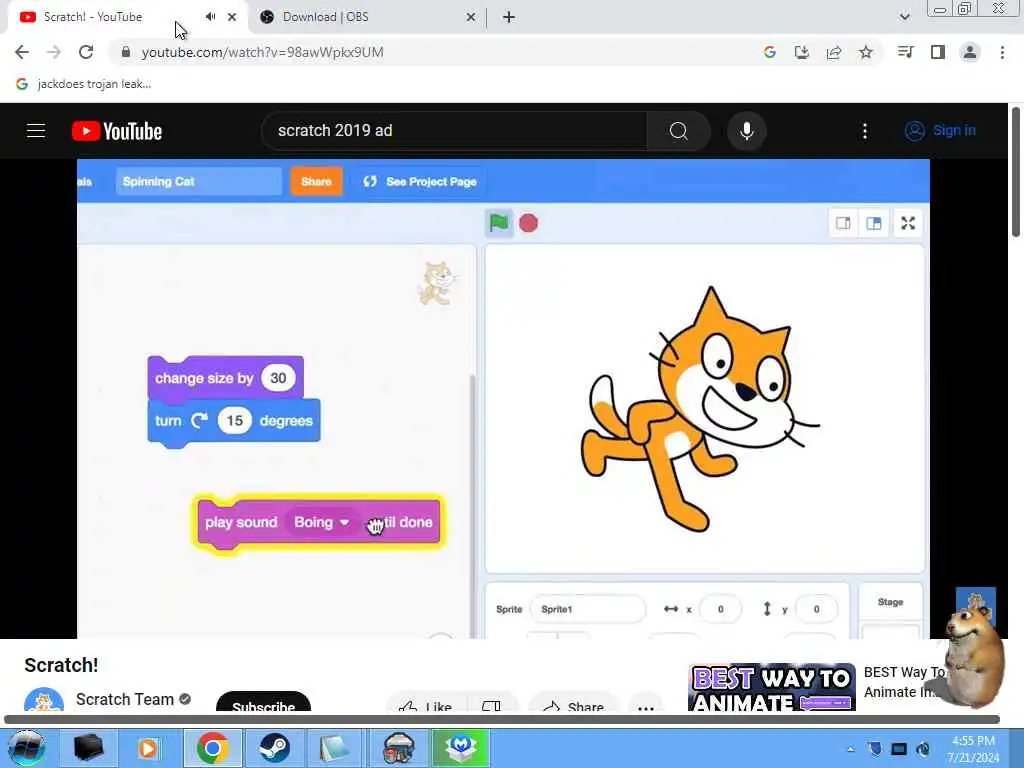Viewport: 1024px width, 768px height.
Task: Click the horizontal scrollbar at page bottom
Action: (x=502, y=720)
